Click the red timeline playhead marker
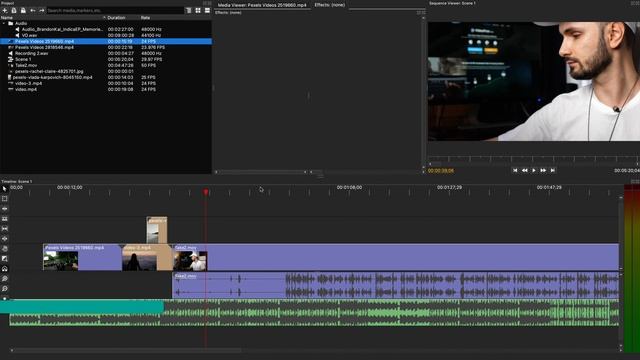The width and height of the screenshot is (640, 360). click(206, 192)
